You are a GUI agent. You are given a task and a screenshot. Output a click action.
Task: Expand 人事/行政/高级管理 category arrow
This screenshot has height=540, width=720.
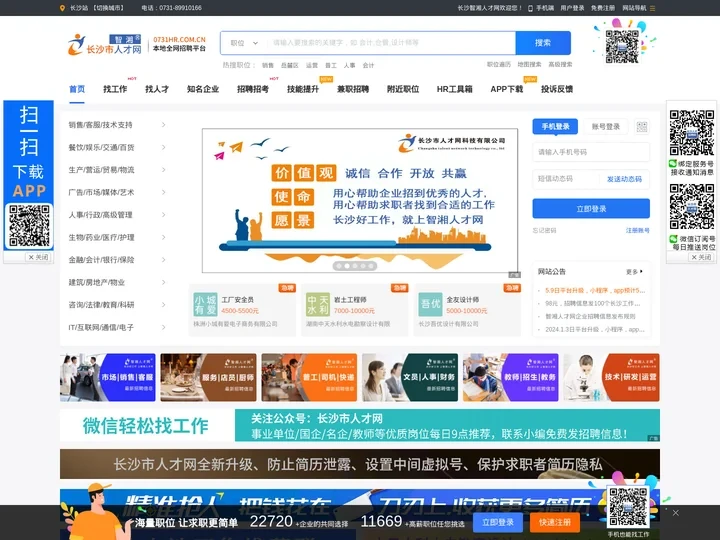coord(163,215)
